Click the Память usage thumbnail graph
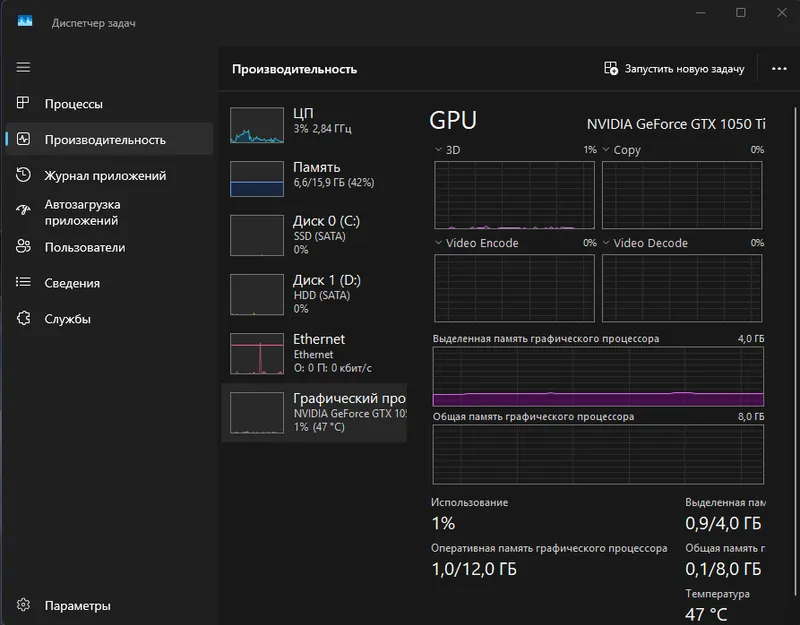 257,179
